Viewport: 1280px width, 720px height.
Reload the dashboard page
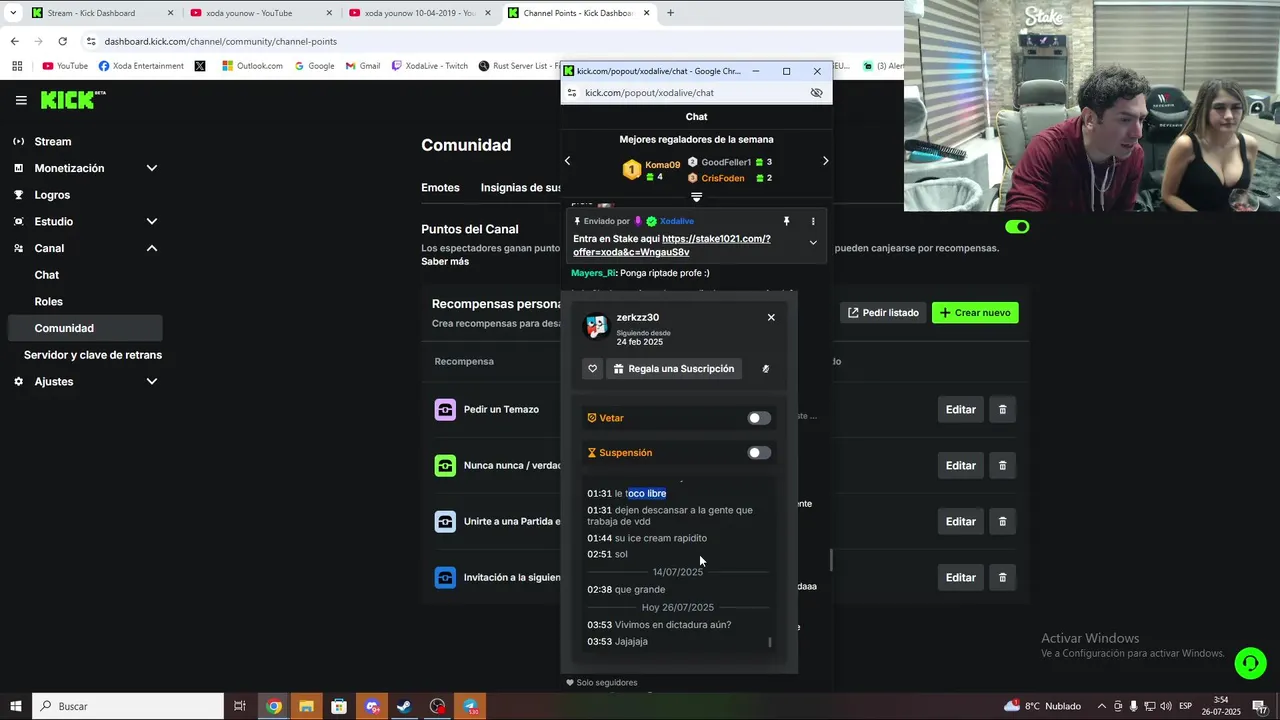pos(62,41)
